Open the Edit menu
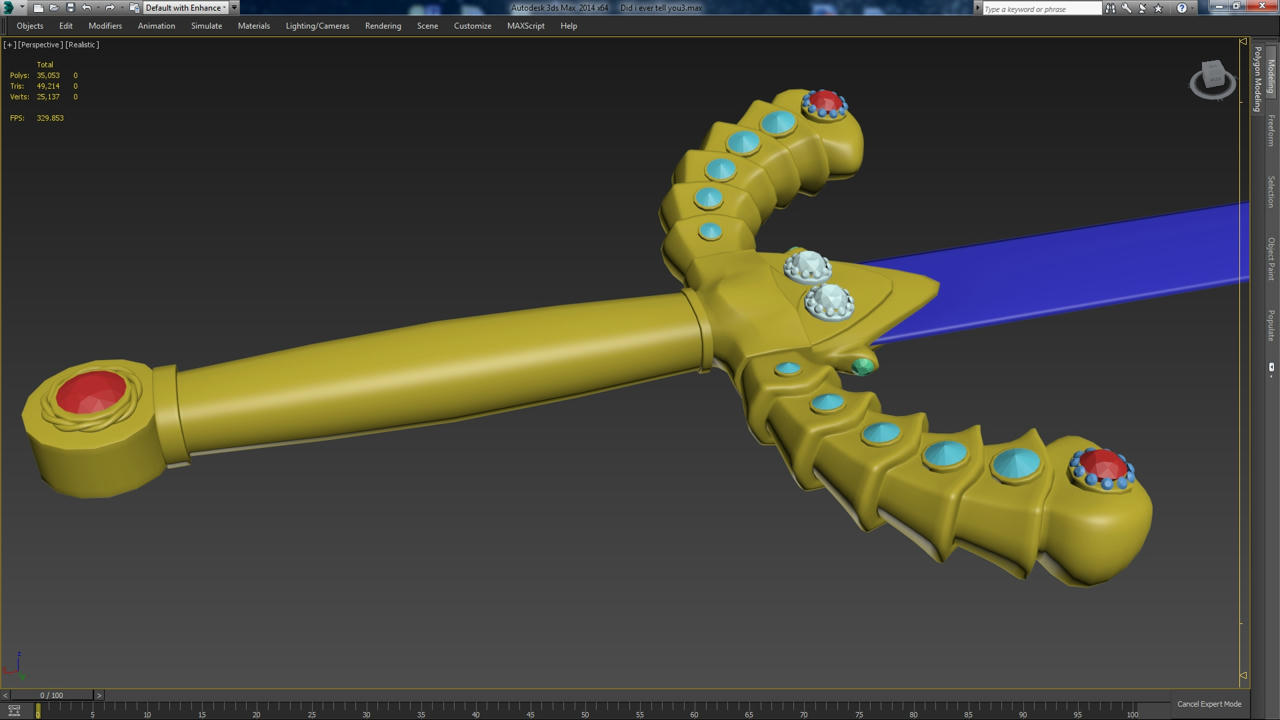Viewport: 1280px width, 720px height. coord(66,26)
